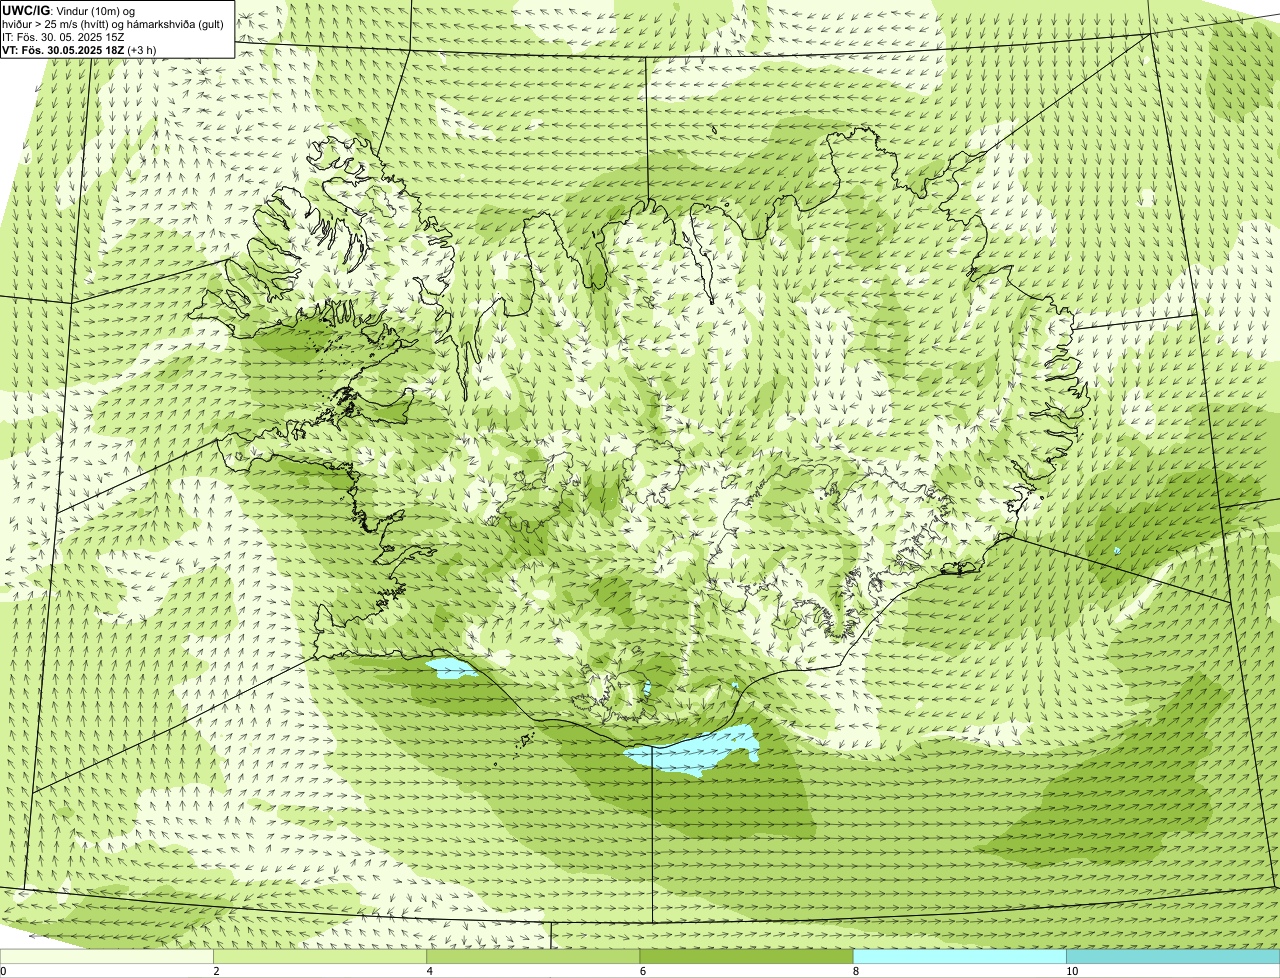Click the teal legend swatch above 10 m/s
Screen dimensions: 1280x978
coord(1173,957)
